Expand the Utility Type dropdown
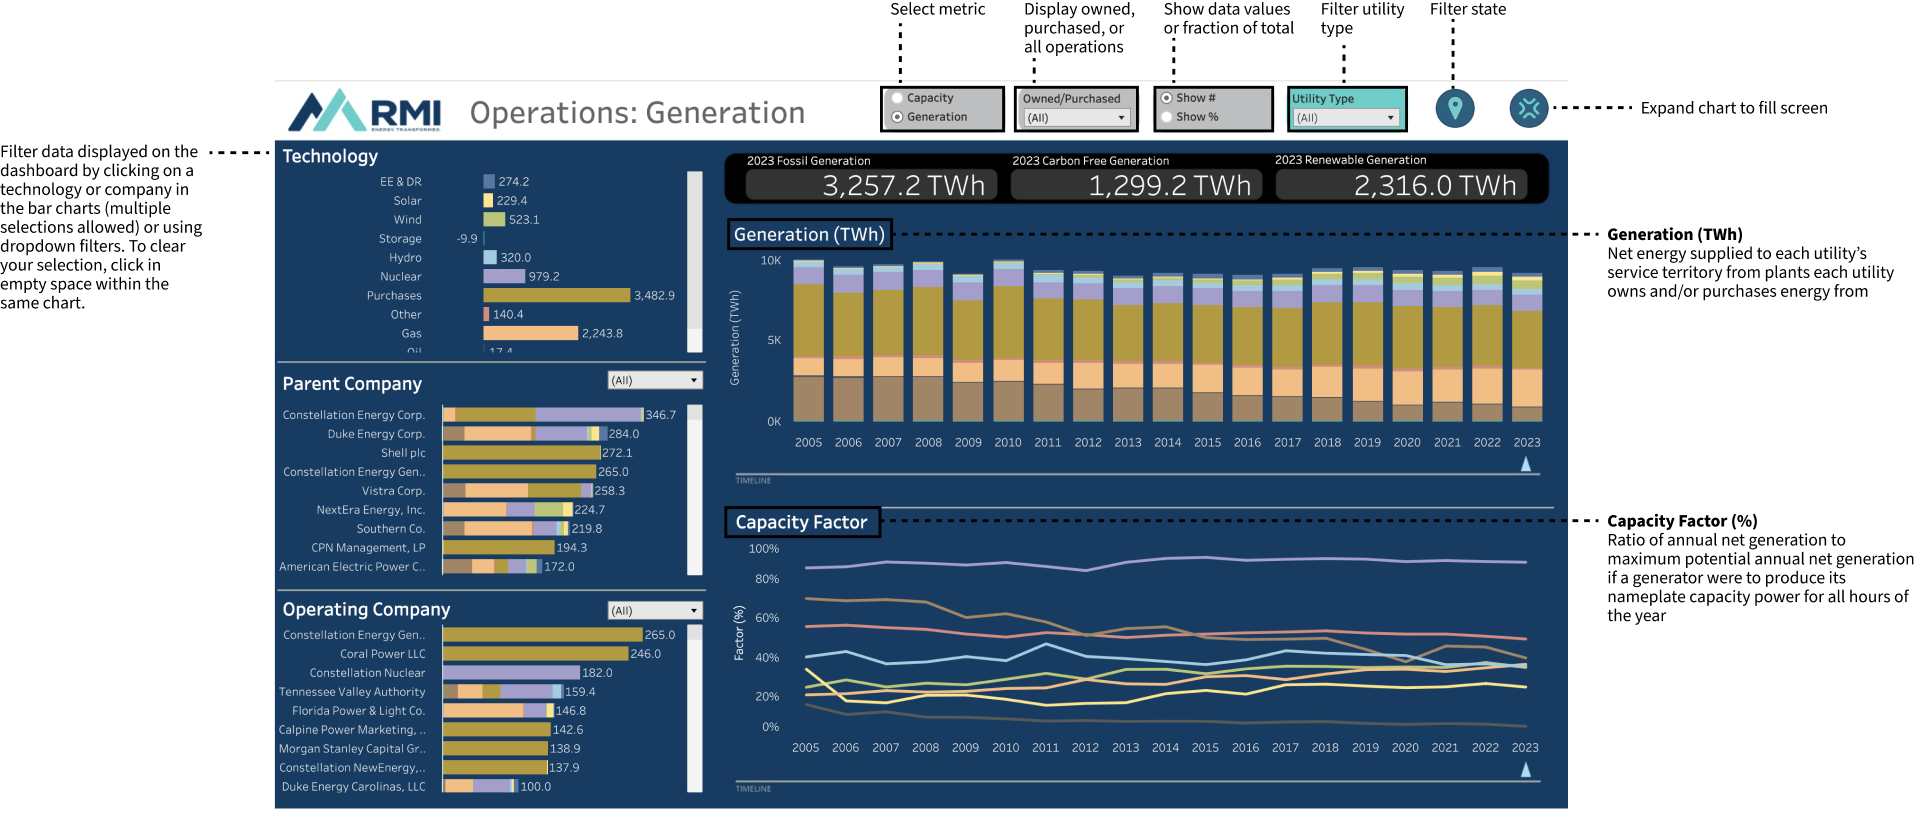Viewport: 1920px width, 822px height. (1345, 118)
